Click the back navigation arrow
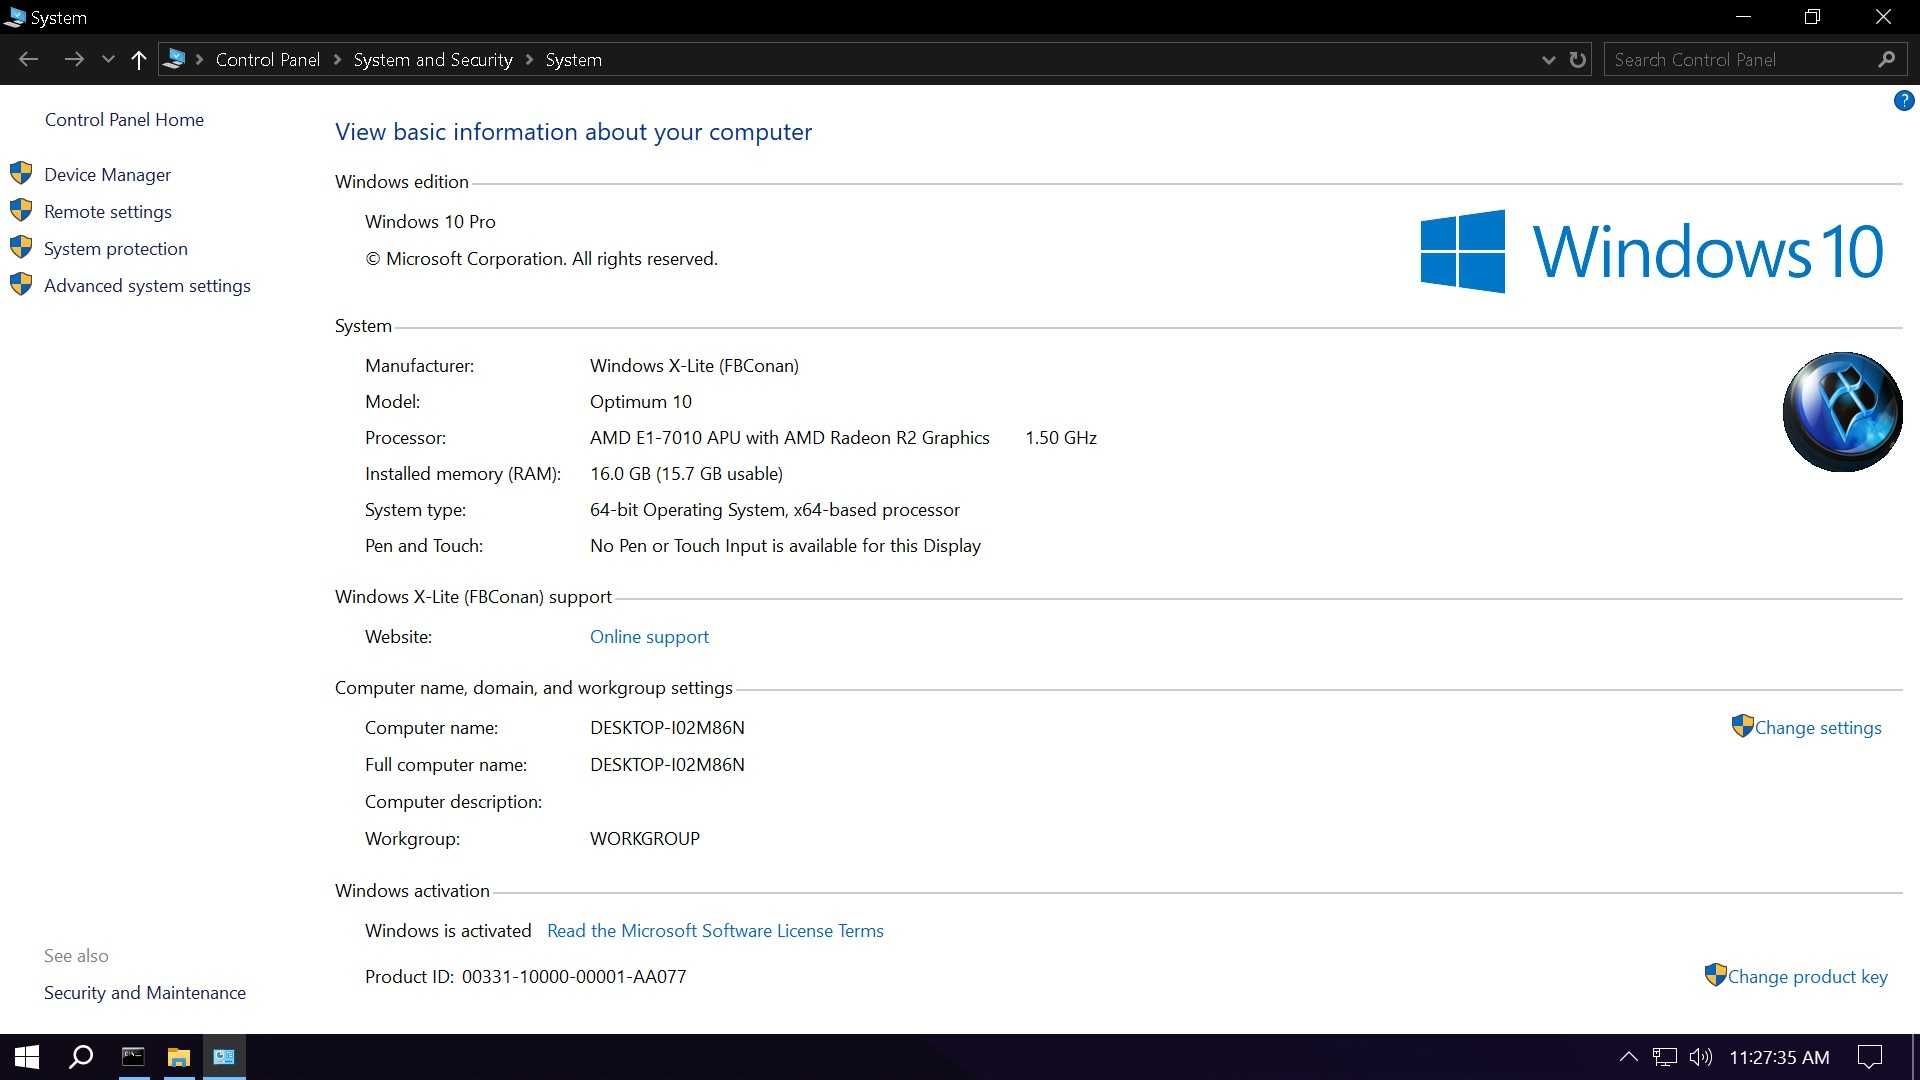 [x=28, y=59]
